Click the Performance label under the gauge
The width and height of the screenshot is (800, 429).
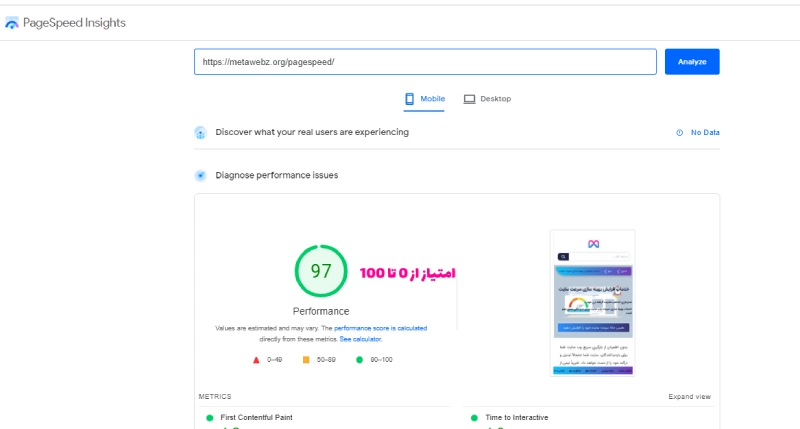click(x=321, y=311)
